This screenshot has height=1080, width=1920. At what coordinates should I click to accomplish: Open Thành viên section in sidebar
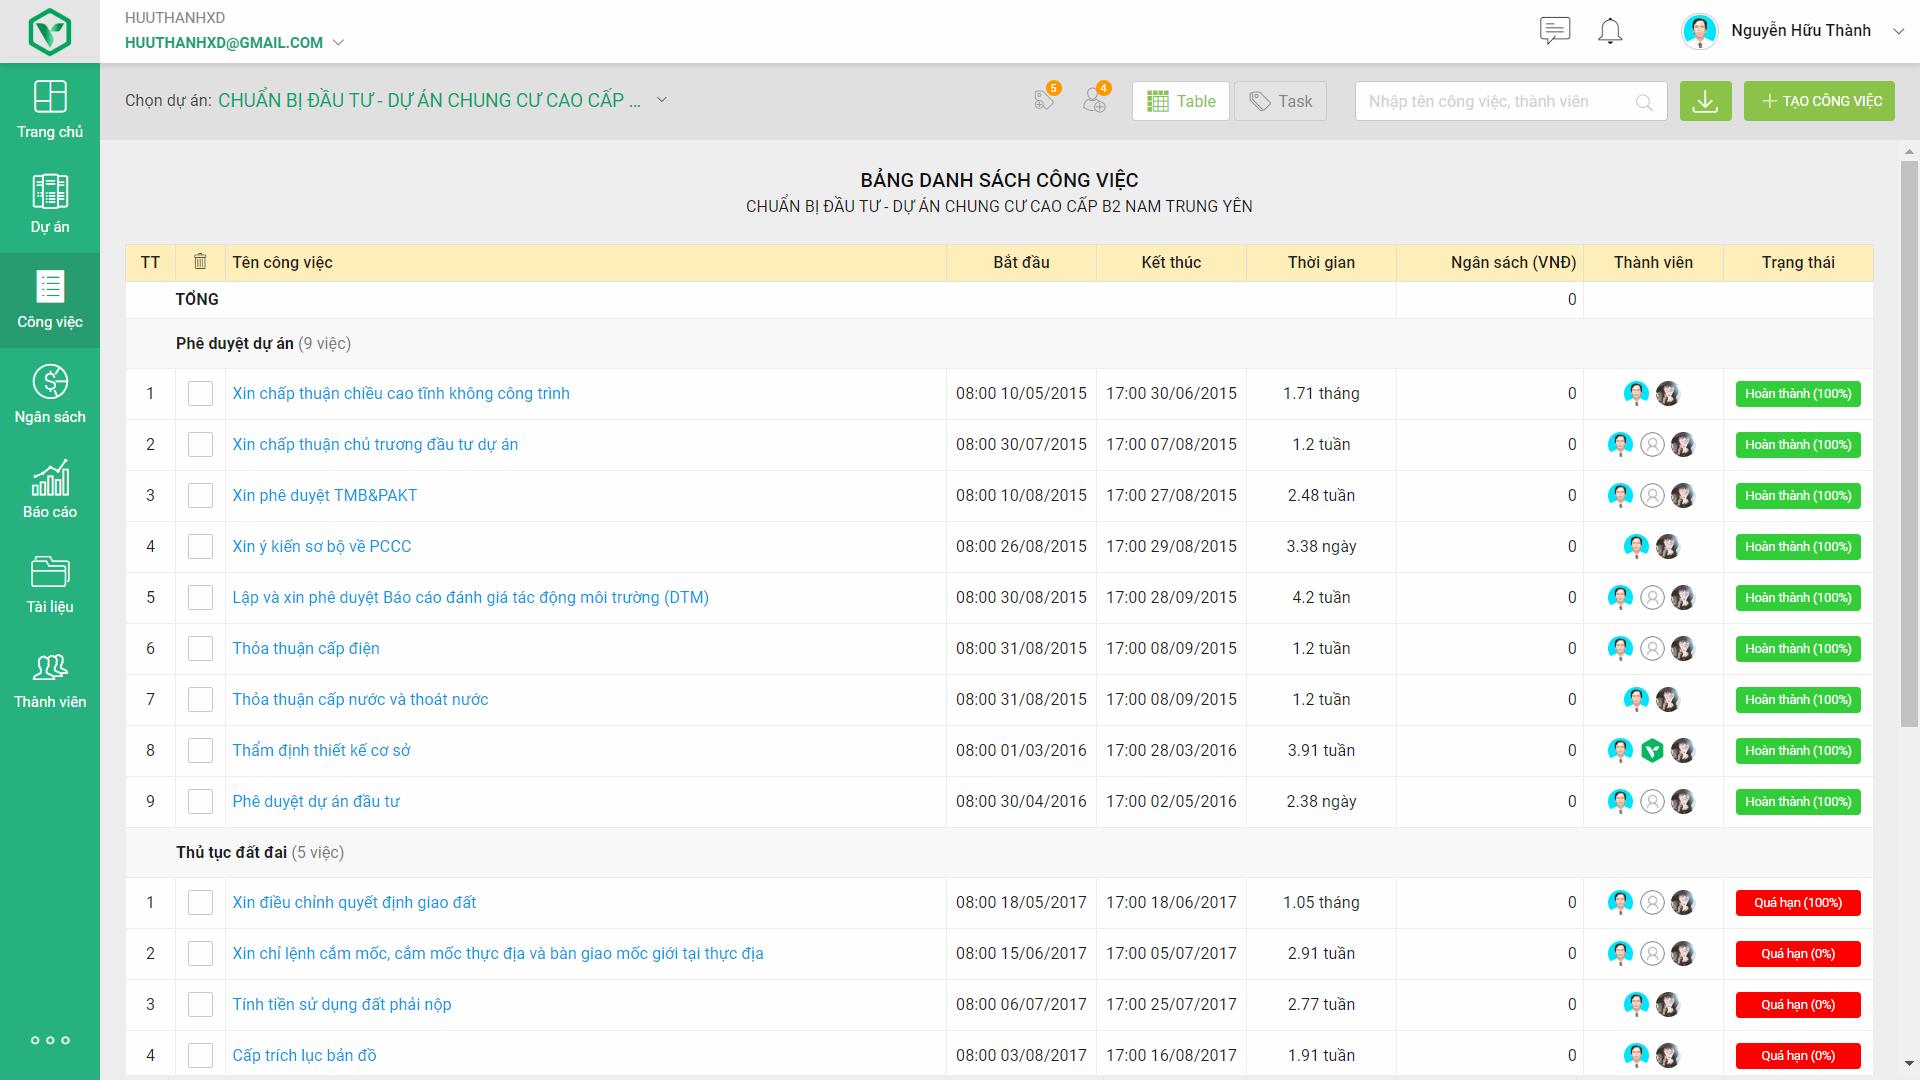pyautogui.click(x=50, y=680)
